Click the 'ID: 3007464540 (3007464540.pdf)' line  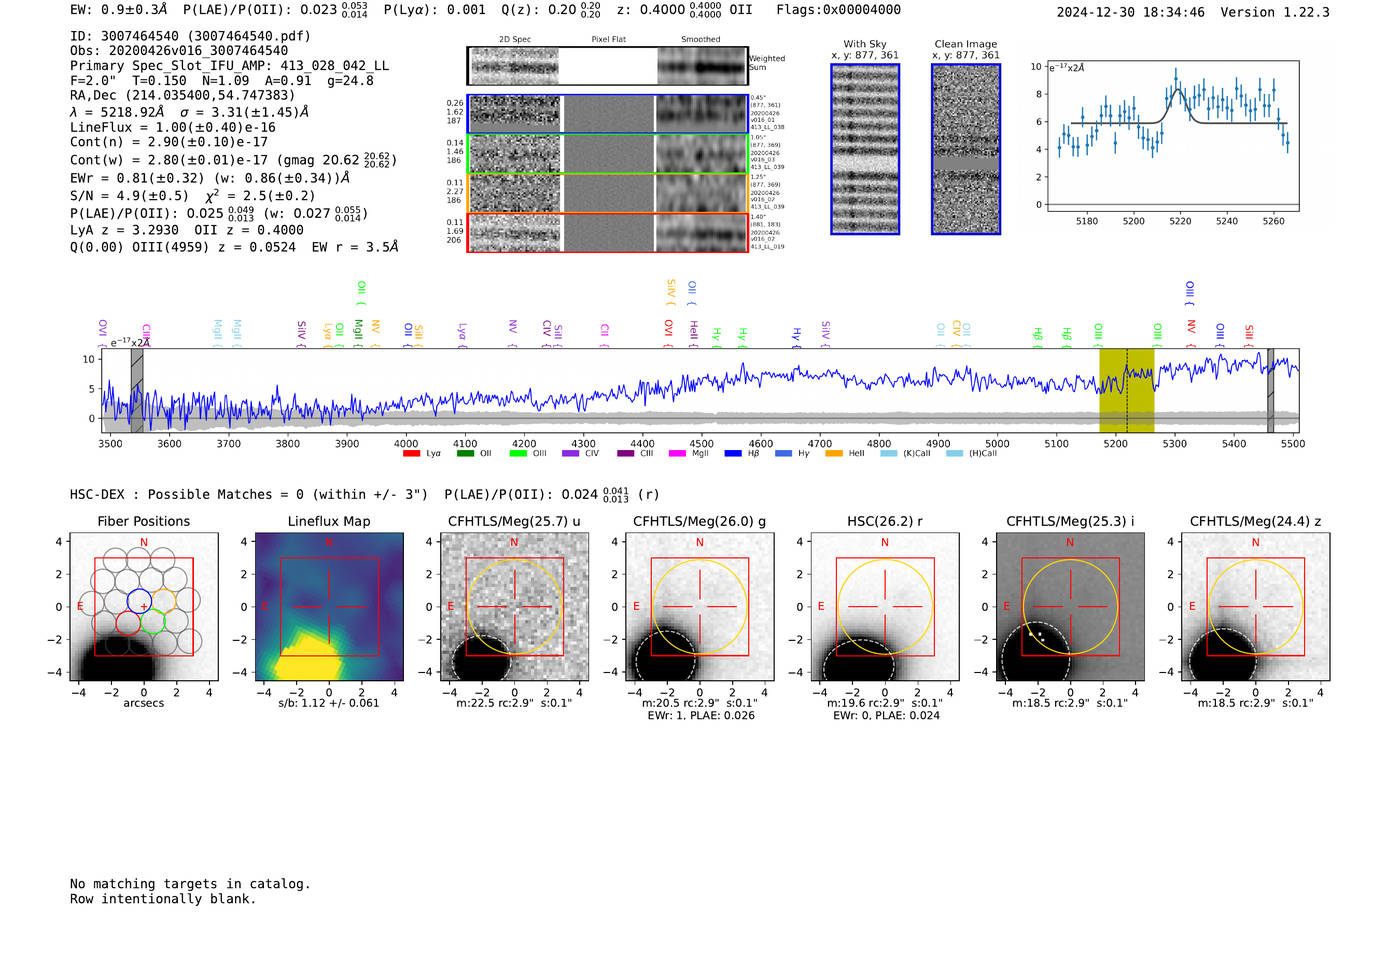(x=190, y=36)
